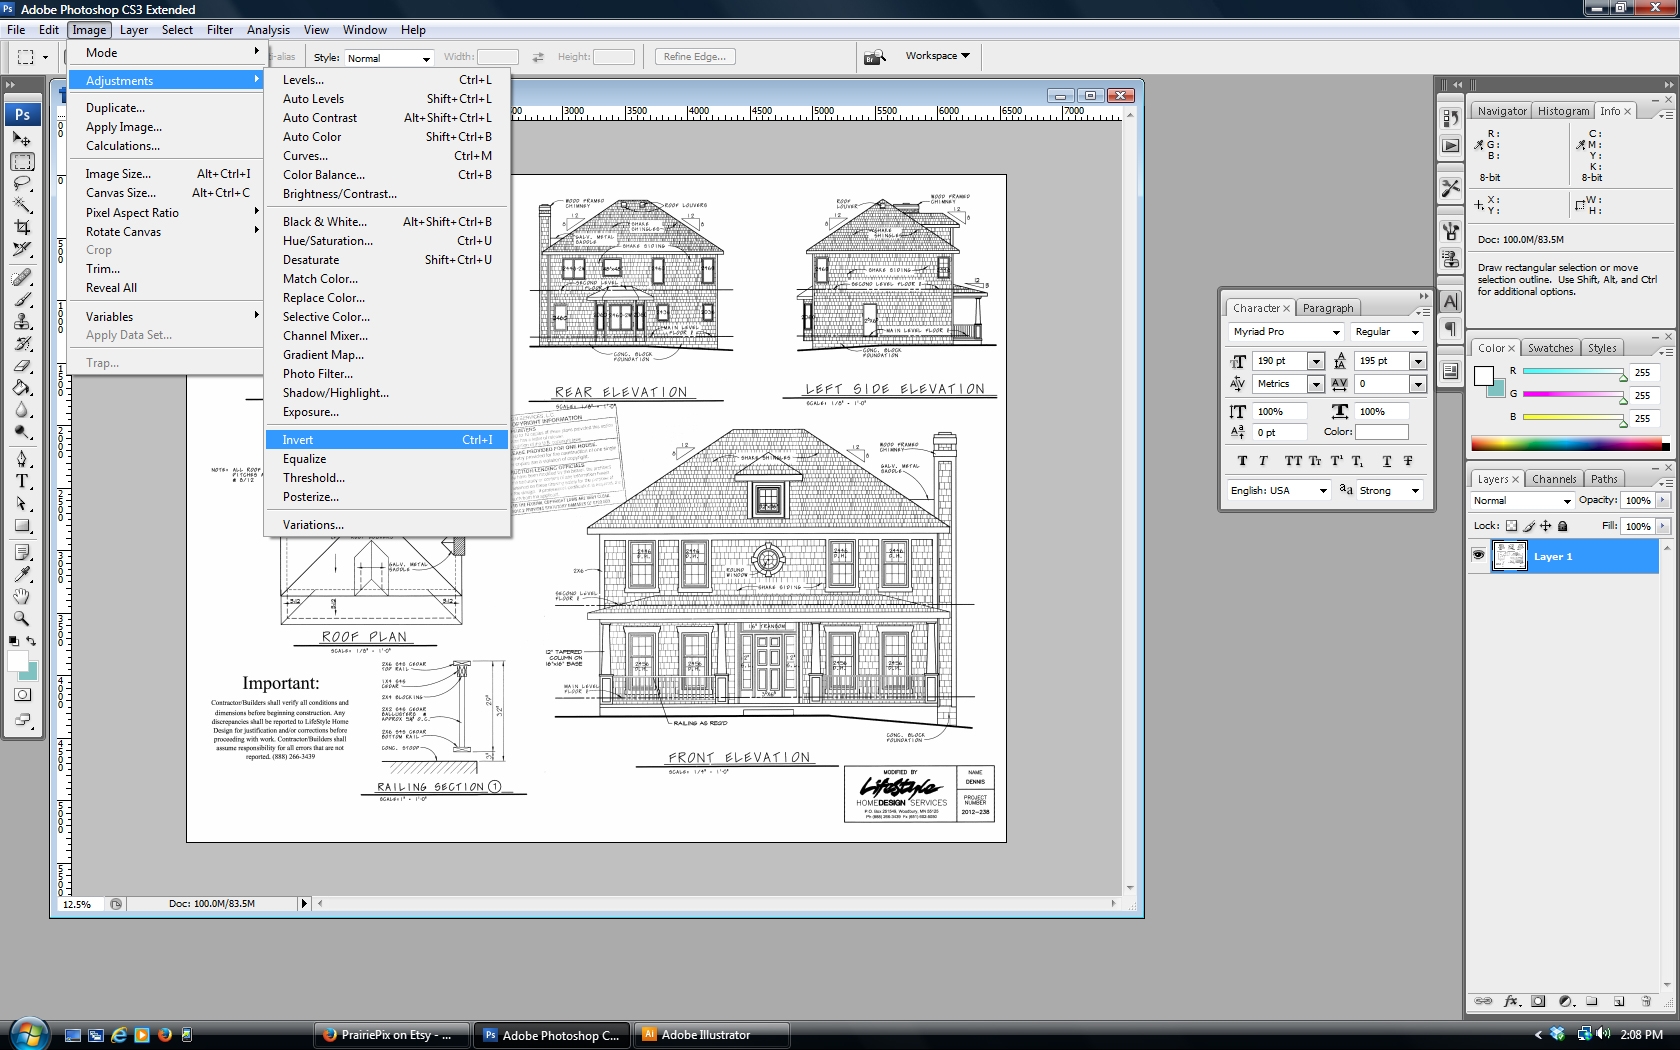
Task: Open the Metrics kerning dropdown
Action: pyautogui.click(x=1316, y=384)
